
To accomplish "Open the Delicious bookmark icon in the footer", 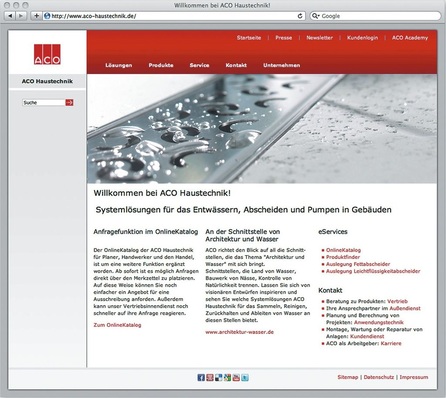I will tap(219, 377).
